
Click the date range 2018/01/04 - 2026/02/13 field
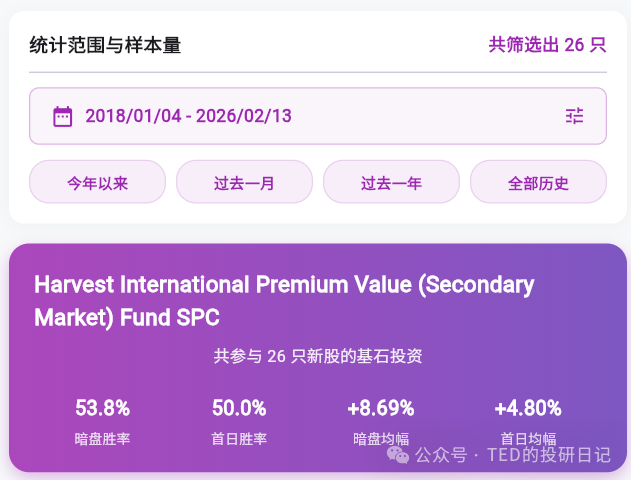pyautogui.click(x=188, y=116)
